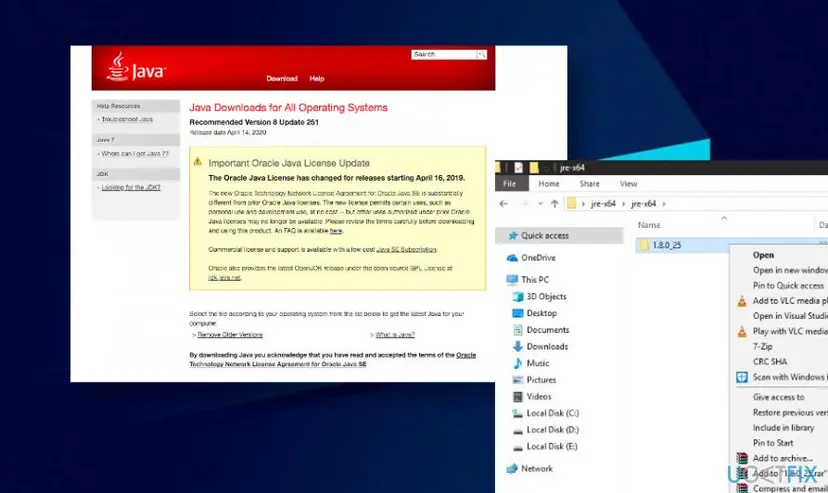
Task: Click the Properties checkmark icon in Explorer title bar
Action: (519, 167)
